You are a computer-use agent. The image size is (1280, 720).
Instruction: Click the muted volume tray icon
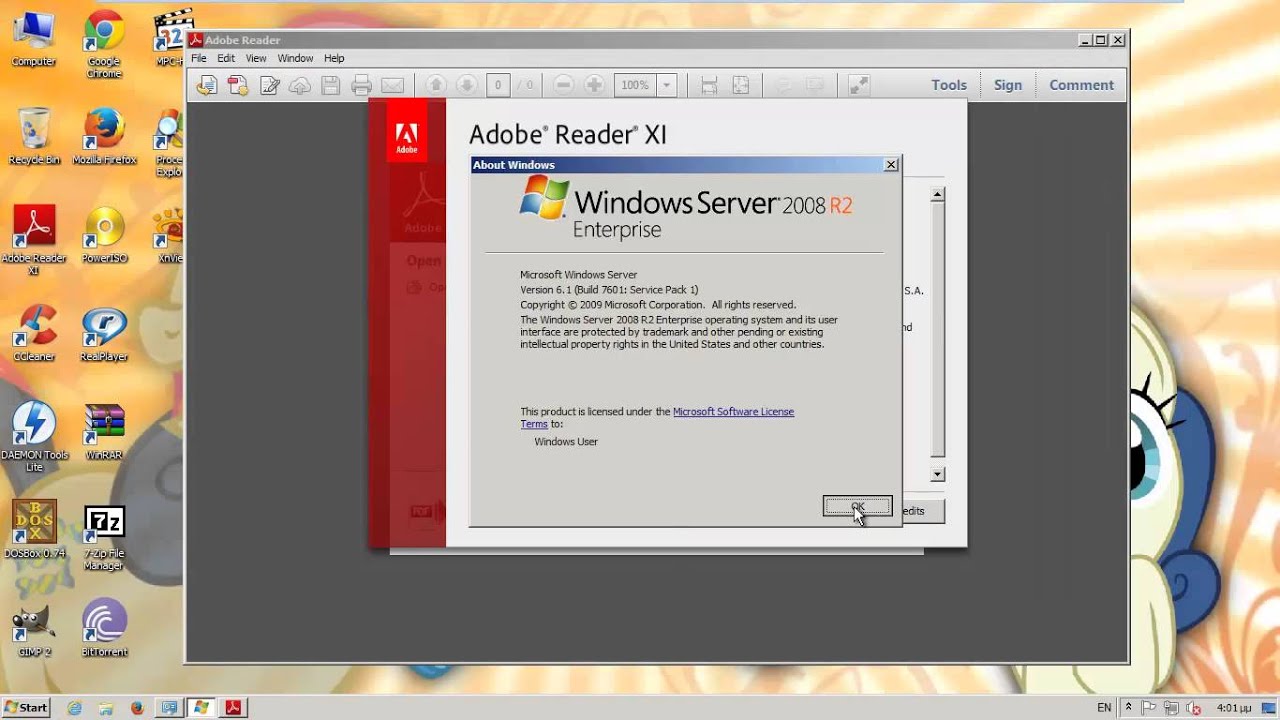tap(1192, 708)
